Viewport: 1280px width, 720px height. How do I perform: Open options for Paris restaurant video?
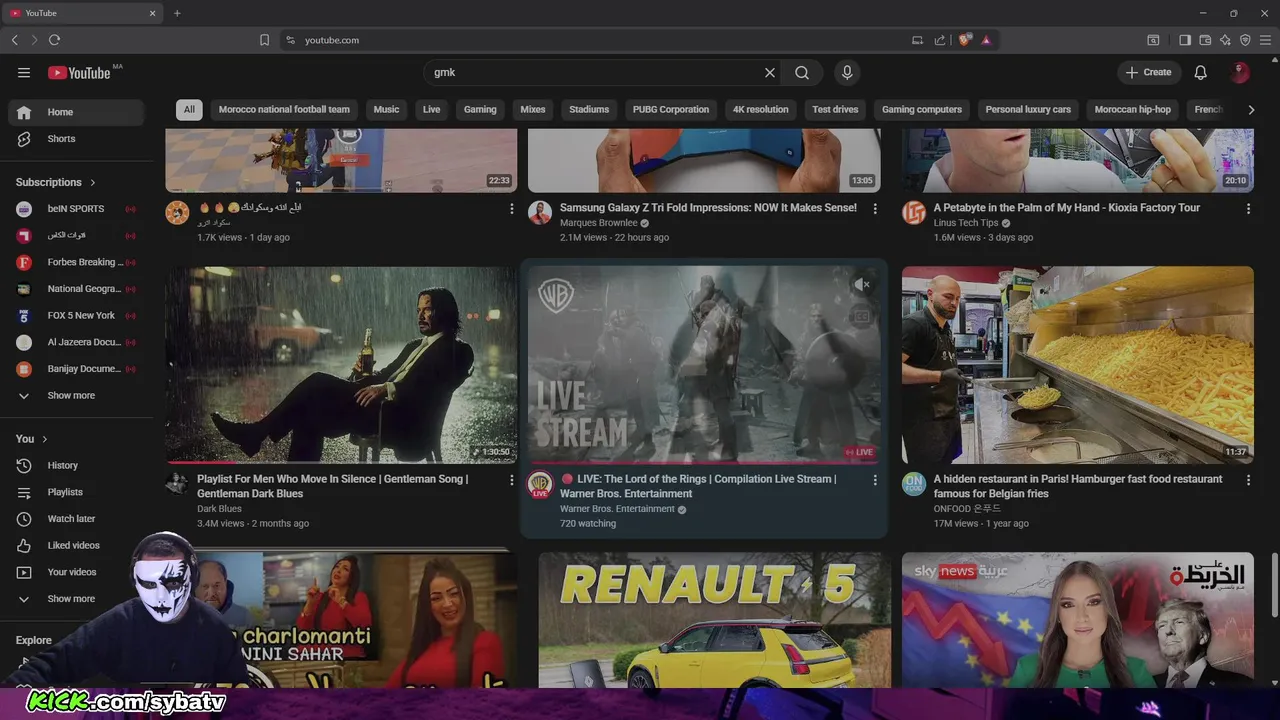pyautogui.click(x=1248, y=480)
